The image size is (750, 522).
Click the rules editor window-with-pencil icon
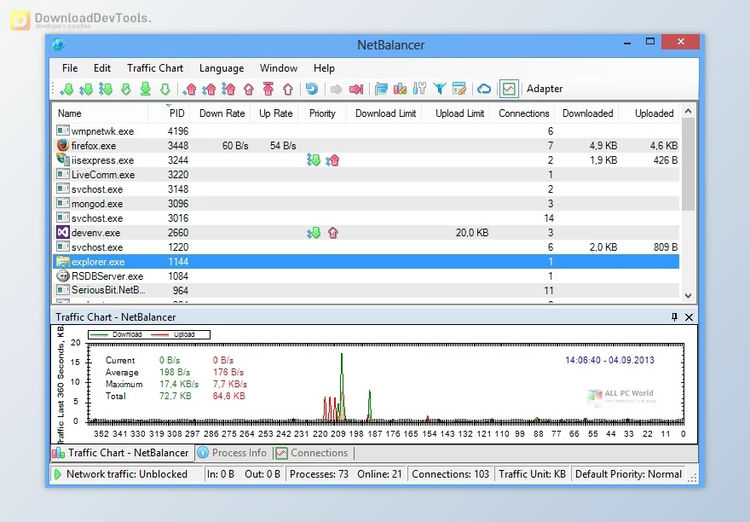pyautogui.click(x=459, y=89)
